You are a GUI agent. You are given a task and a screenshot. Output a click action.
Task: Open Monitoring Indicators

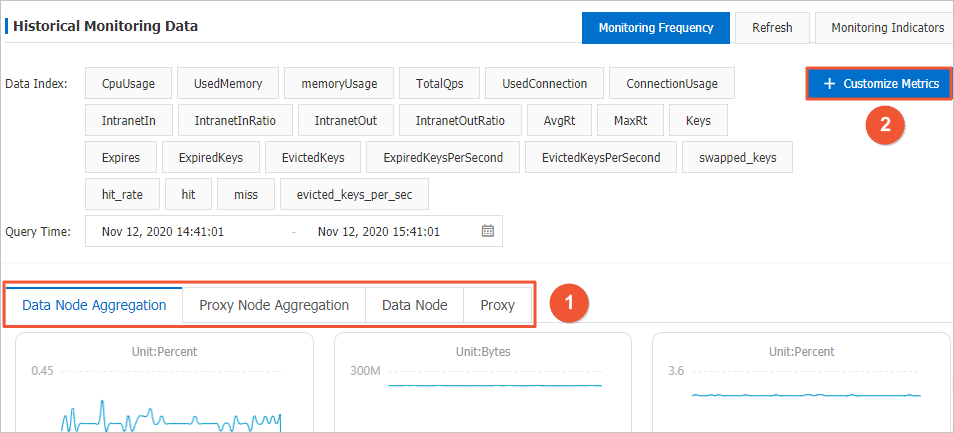click(887, 28)
